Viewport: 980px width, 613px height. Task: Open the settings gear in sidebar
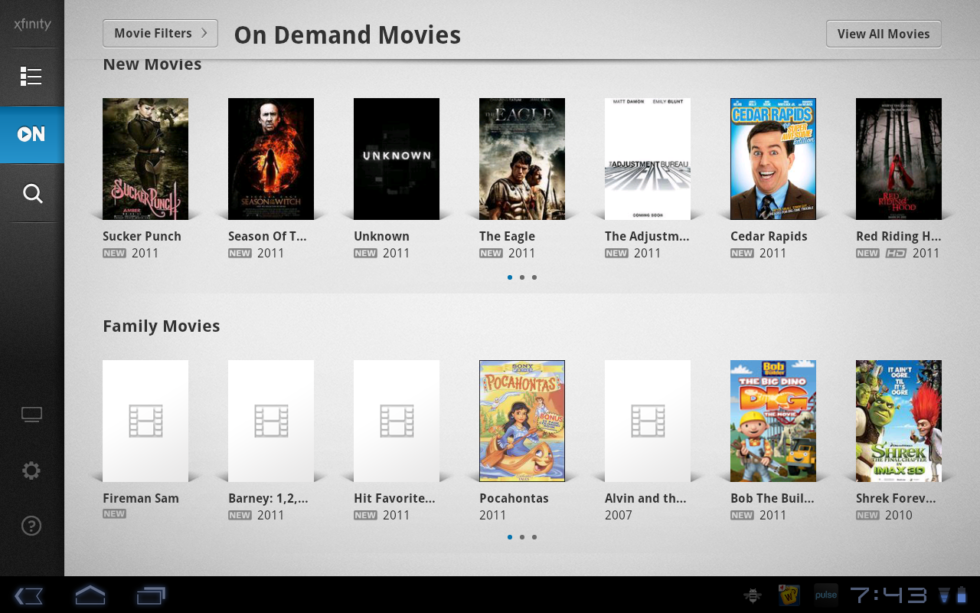coord(31,470)
